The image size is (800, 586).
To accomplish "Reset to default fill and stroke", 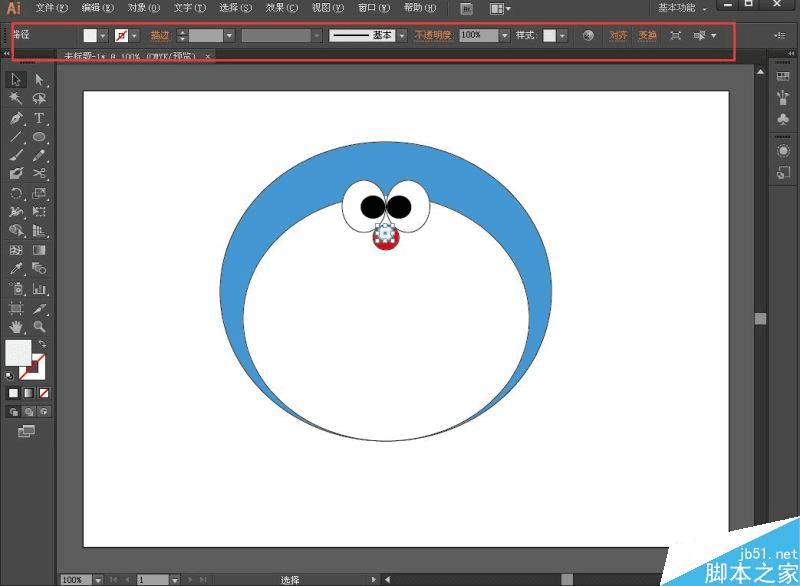I will [x=9, y=376].
